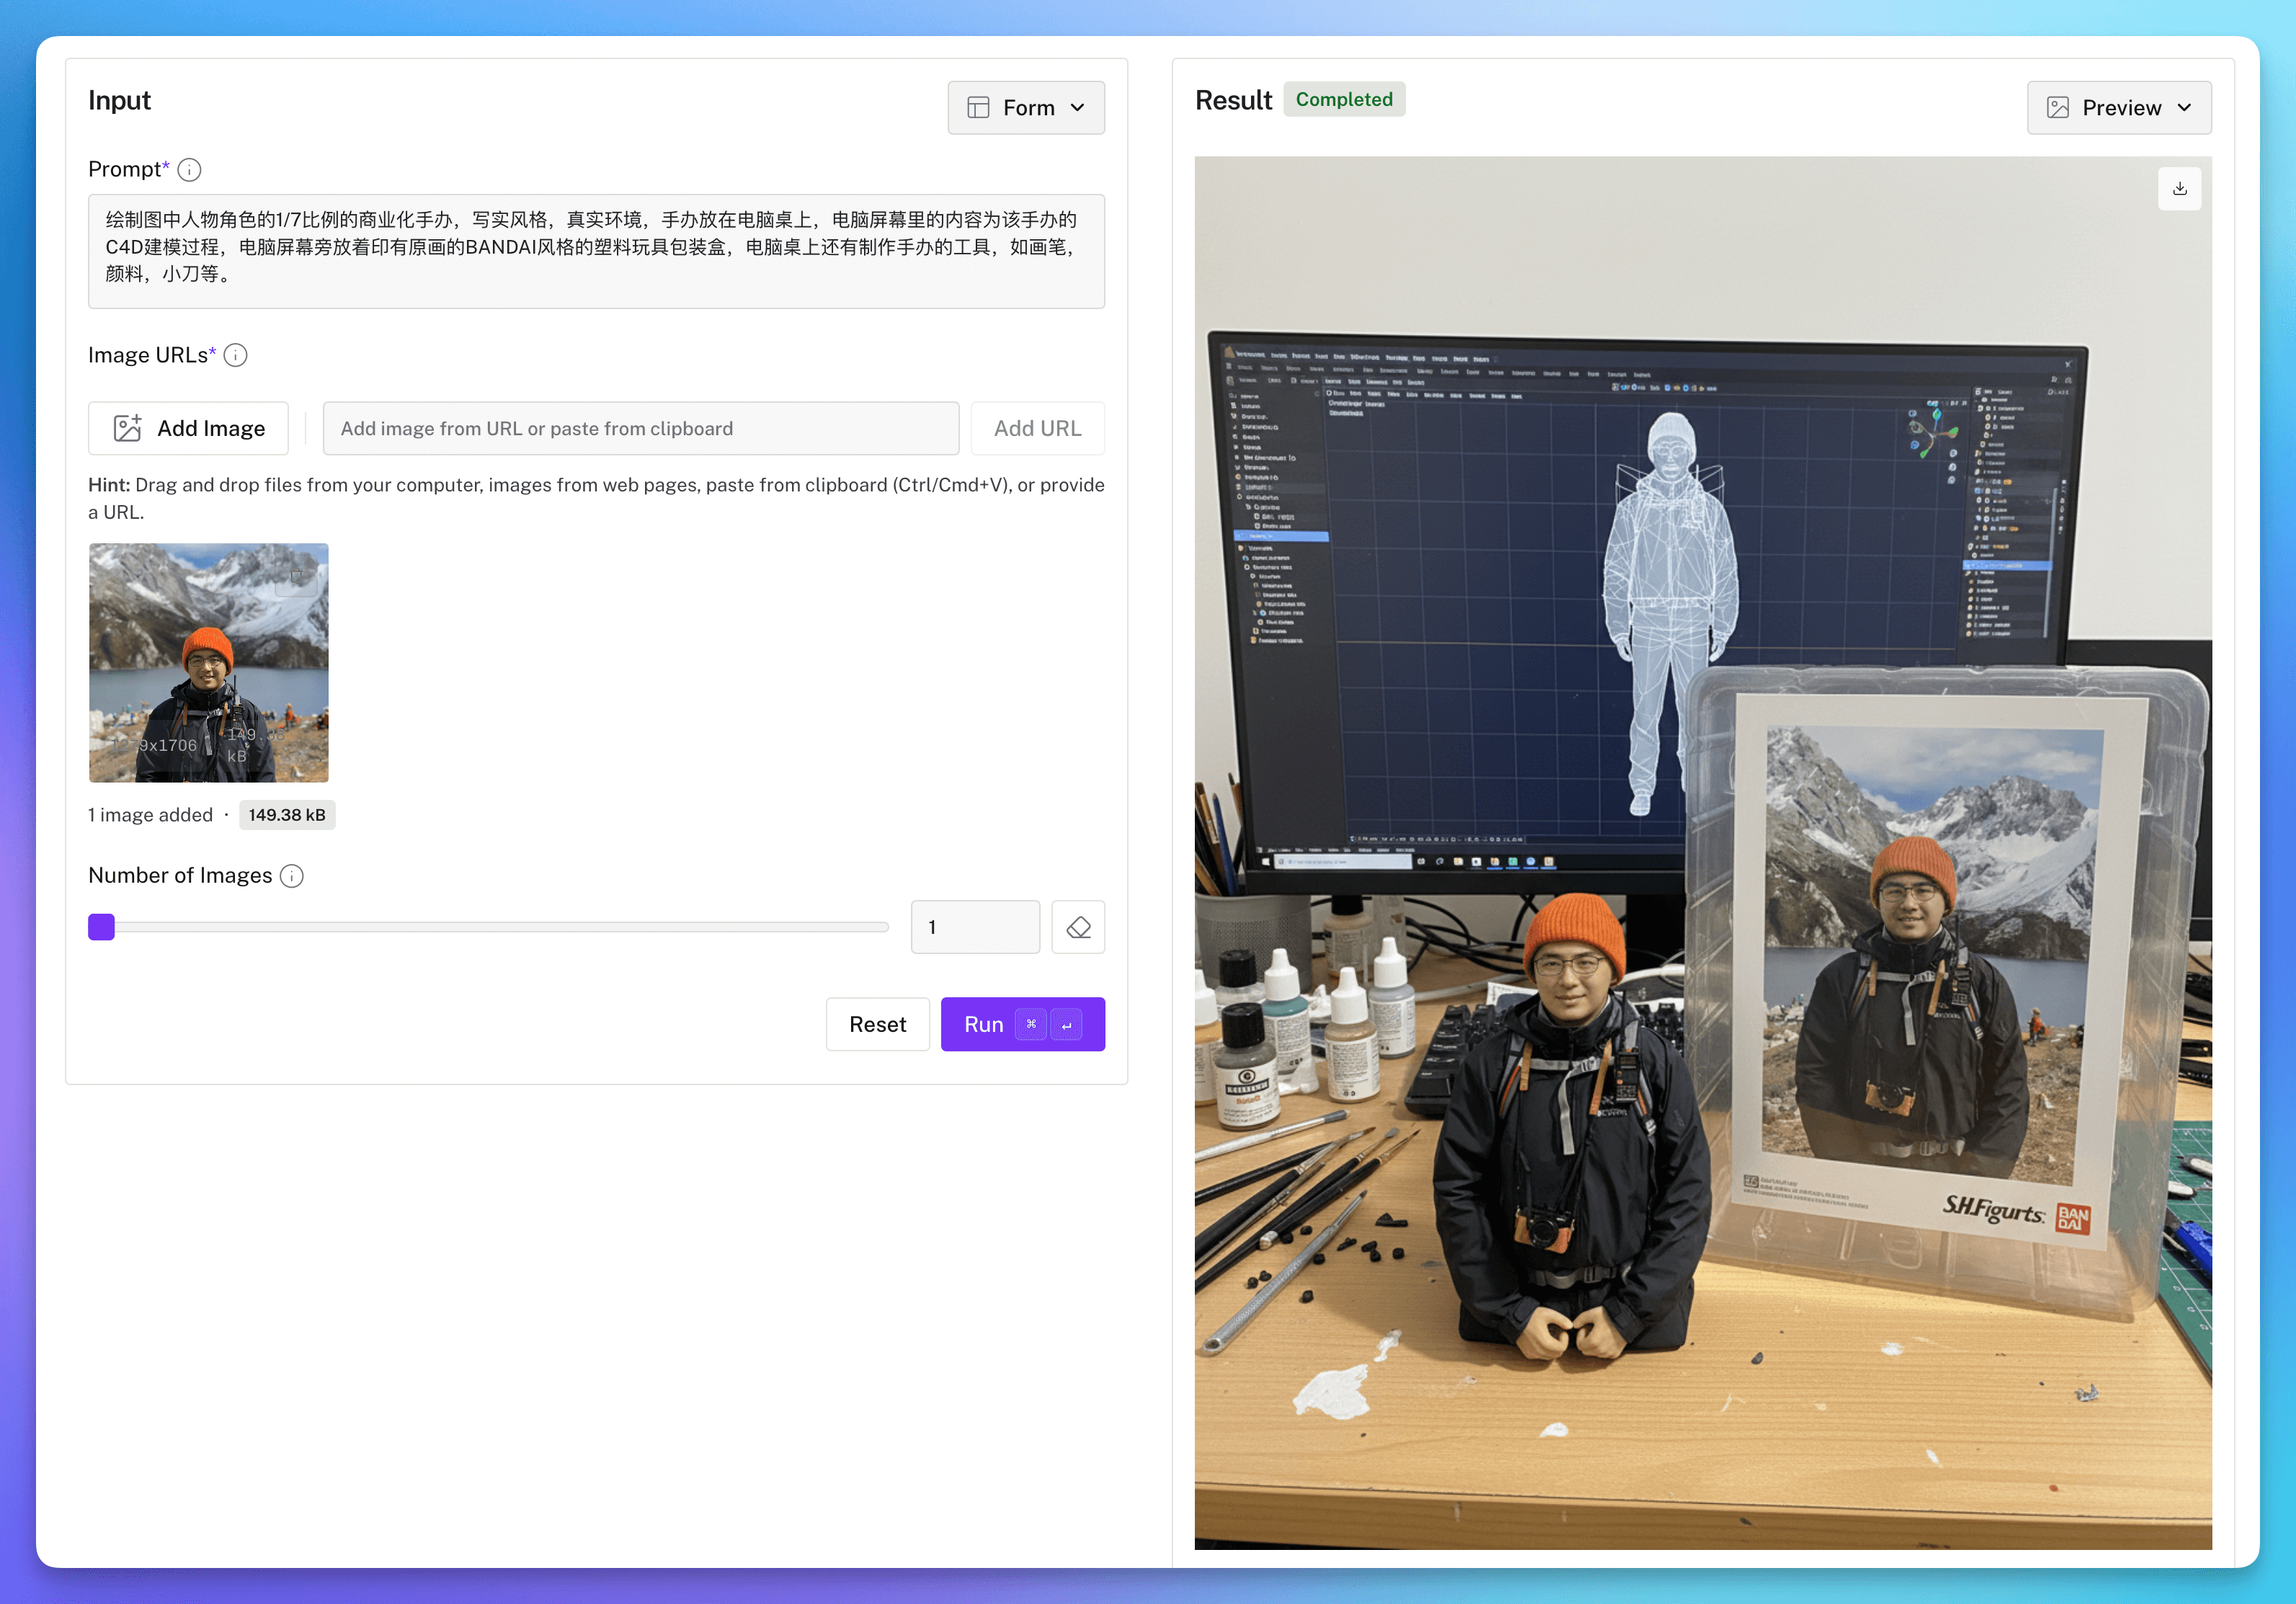Click the Number of Images slider handle
2296x1604 pixels.
(102, 927)
